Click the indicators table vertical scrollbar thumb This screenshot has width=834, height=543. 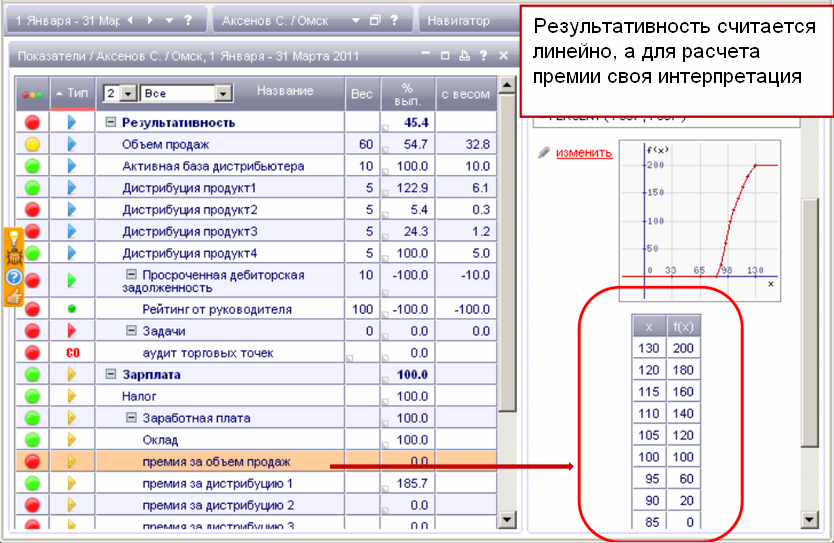[507, 253]
